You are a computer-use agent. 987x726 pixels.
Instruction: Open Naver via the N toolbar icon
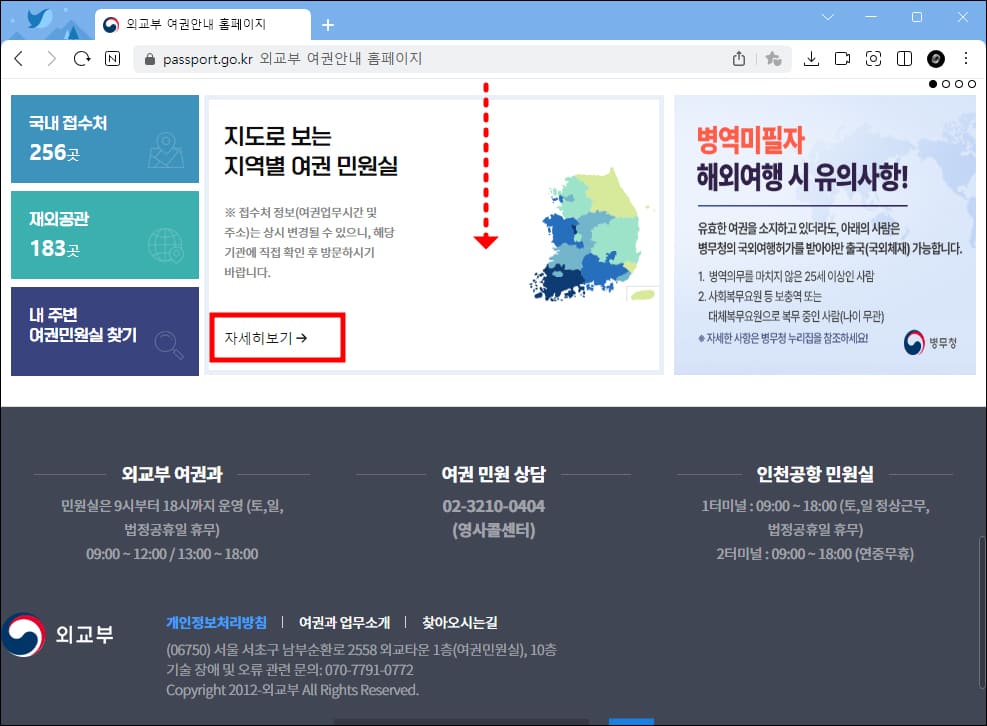coord(110,58)
